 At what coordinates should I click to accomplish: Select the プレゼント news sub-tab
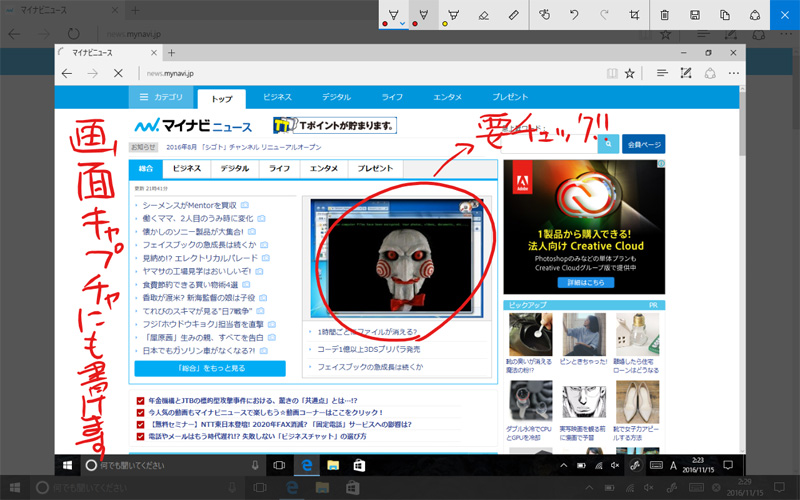tap(375, 168)
